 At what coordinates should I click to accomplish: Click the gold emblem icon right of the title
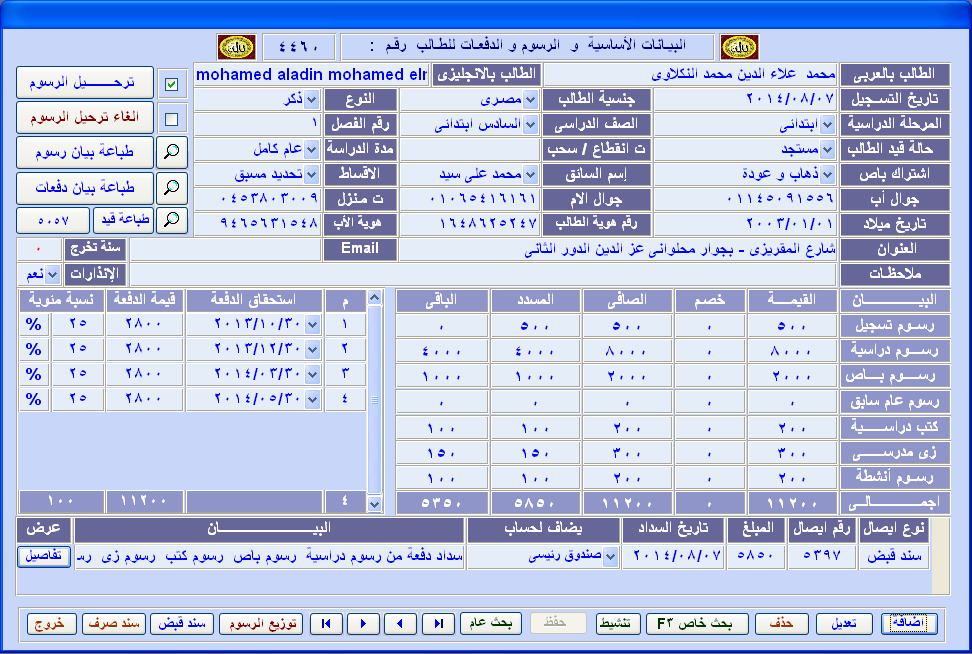coord(739,47)
